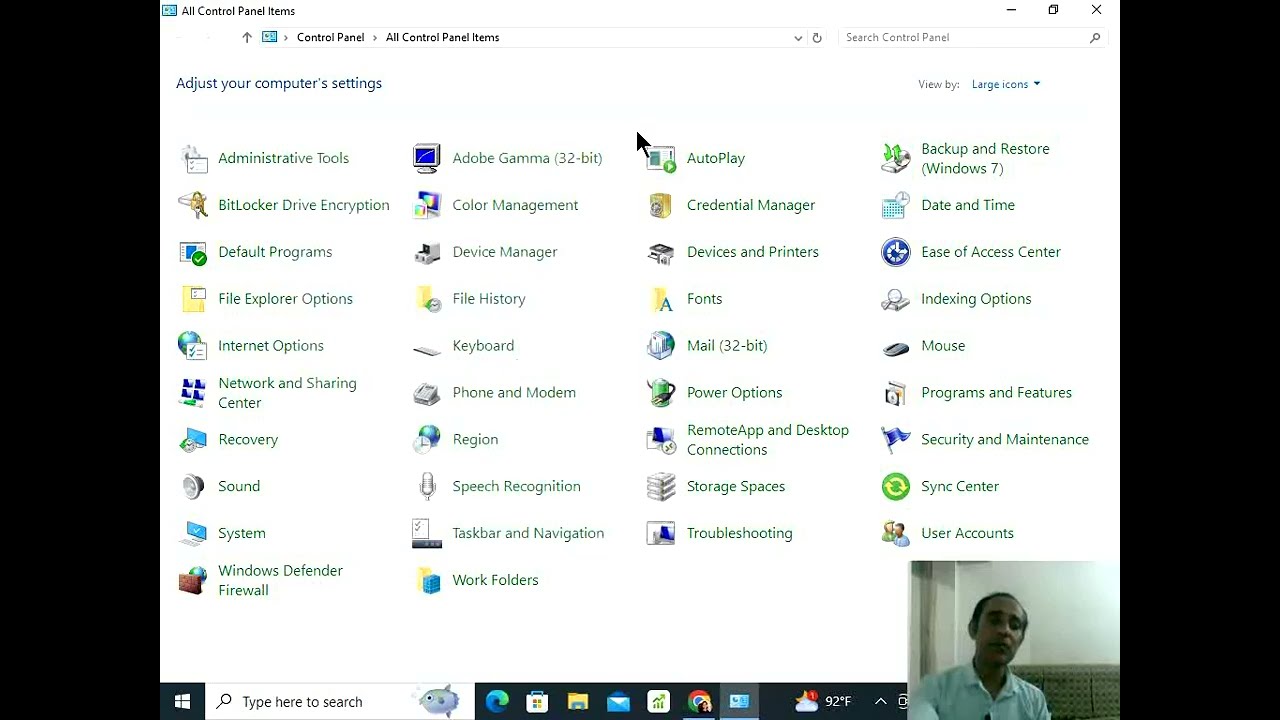Click the search magnifier icon
The height and width of the screenshot is (720, 1280).
(1095, 38)
